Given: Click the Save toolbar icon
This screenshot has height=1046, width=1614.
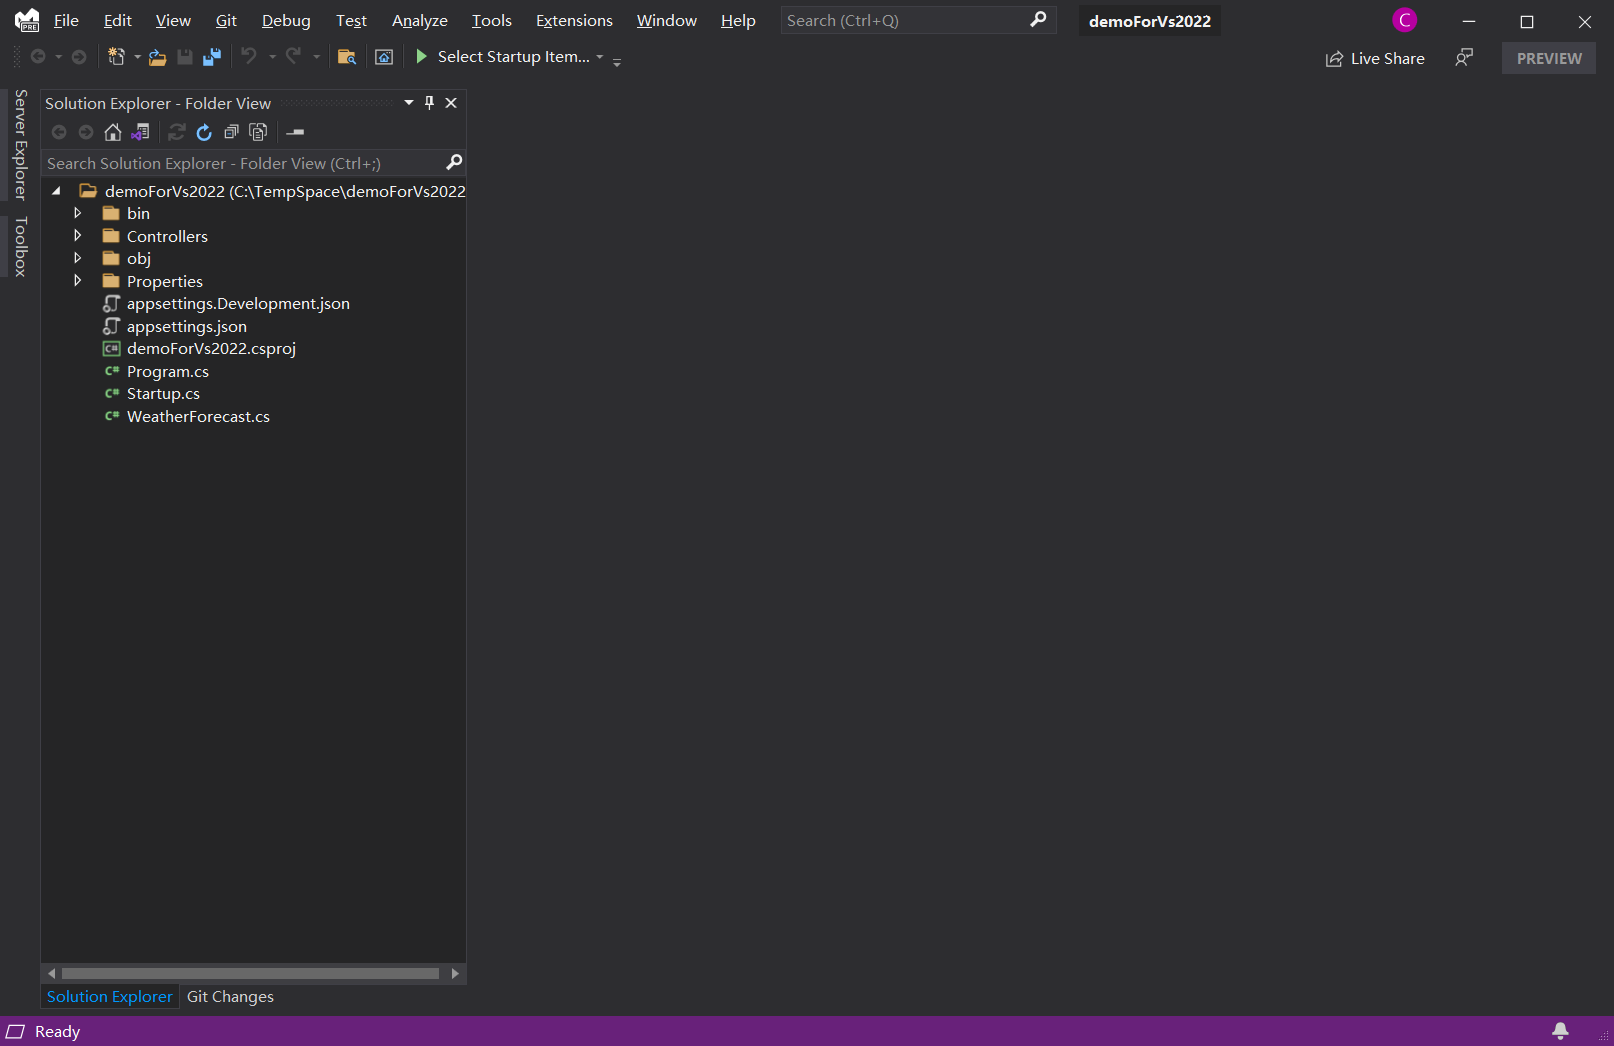Looking at the screenshot, I should (185, 57).
